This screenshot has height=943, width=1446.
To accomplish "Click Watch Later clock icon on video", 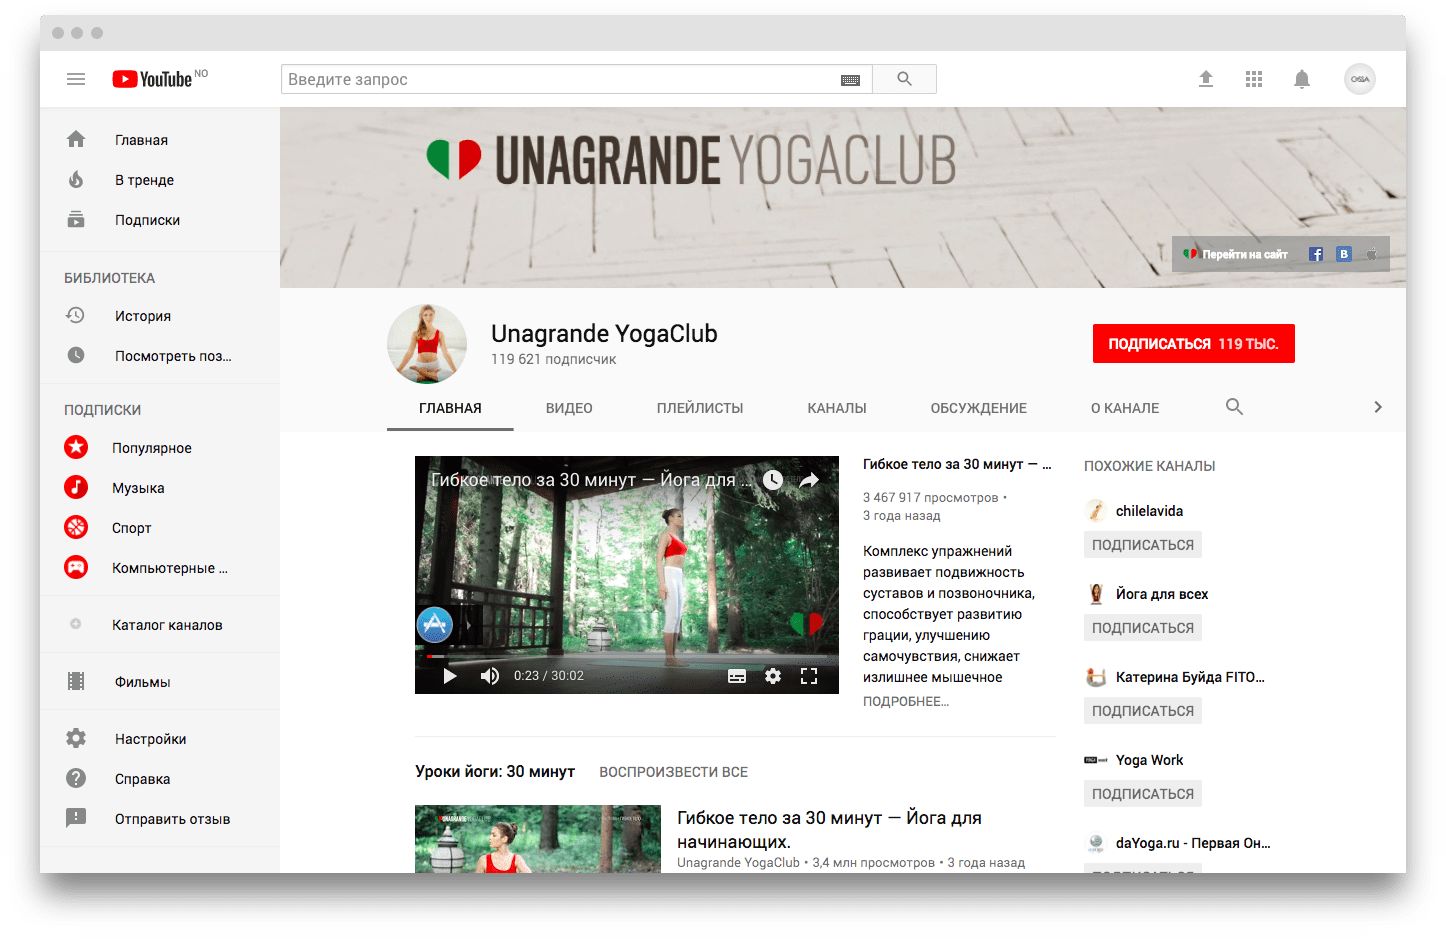I will pyautogui.click(x=773, y=480).
